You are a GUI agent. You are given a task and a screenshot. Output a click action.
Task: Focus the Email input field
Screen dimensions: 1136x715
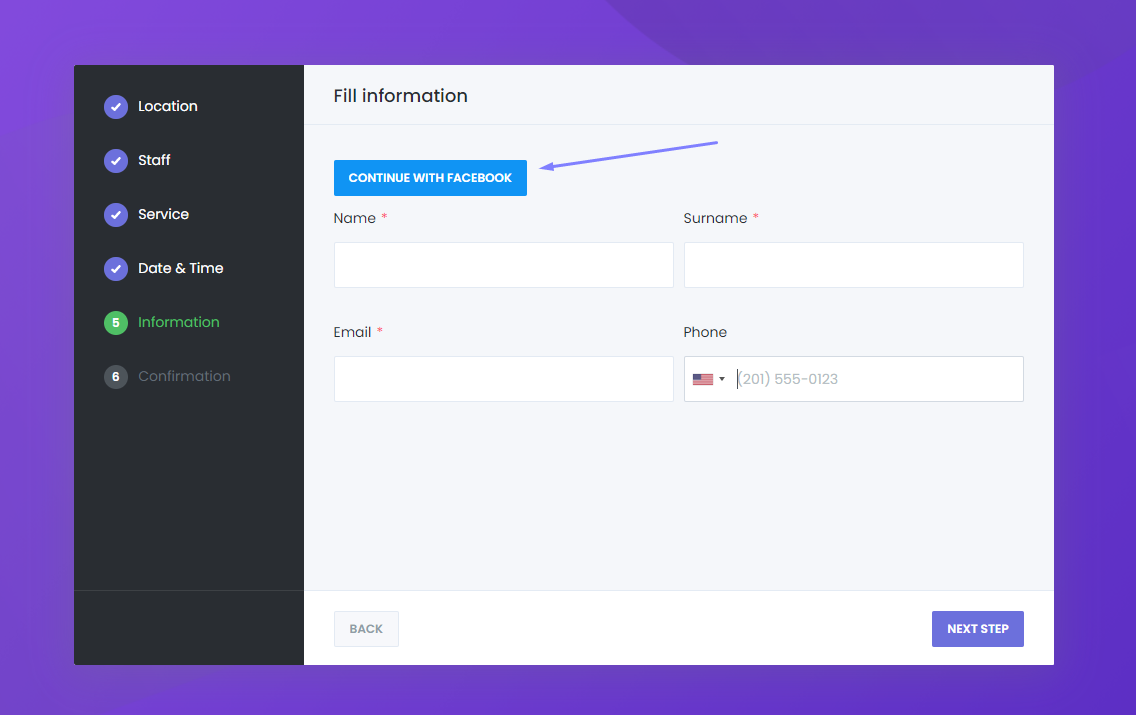tap(504, 379)
